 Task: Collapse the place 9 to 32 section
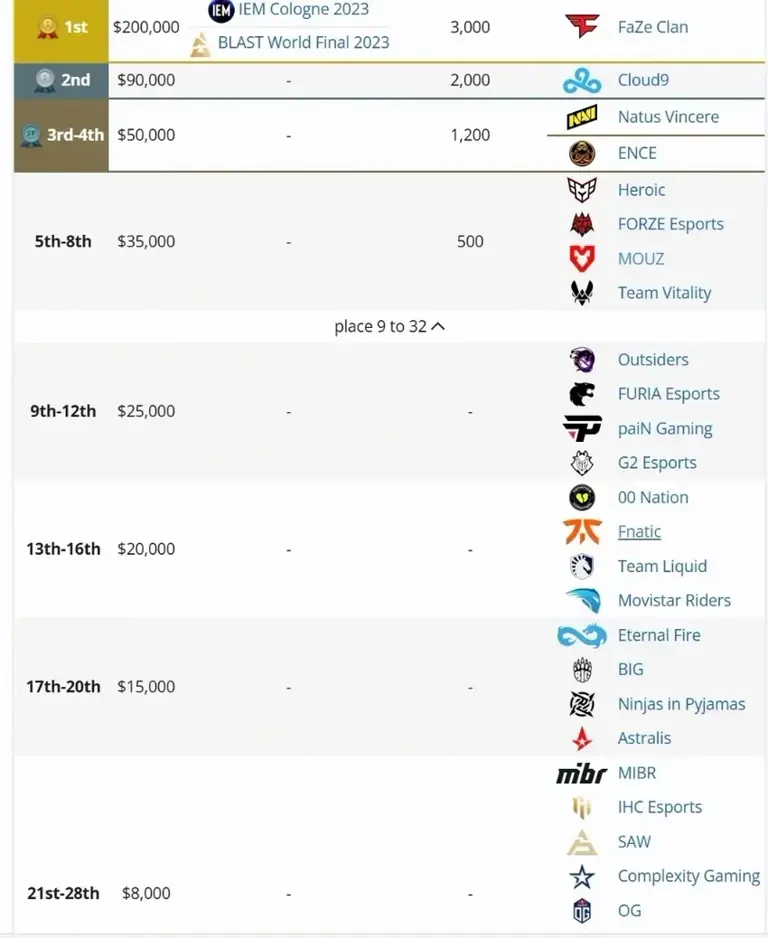tap(389, 327)
